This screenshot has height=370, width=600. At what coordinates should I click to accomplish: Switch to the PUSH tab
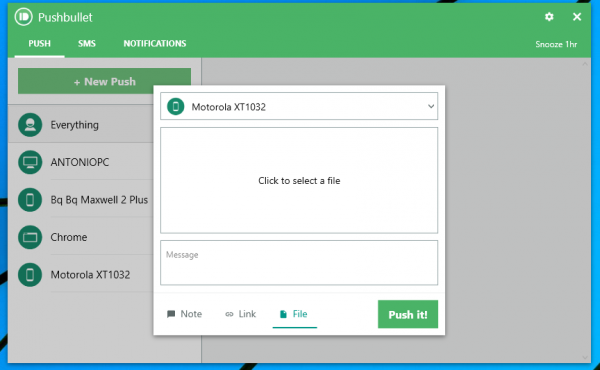39,44
